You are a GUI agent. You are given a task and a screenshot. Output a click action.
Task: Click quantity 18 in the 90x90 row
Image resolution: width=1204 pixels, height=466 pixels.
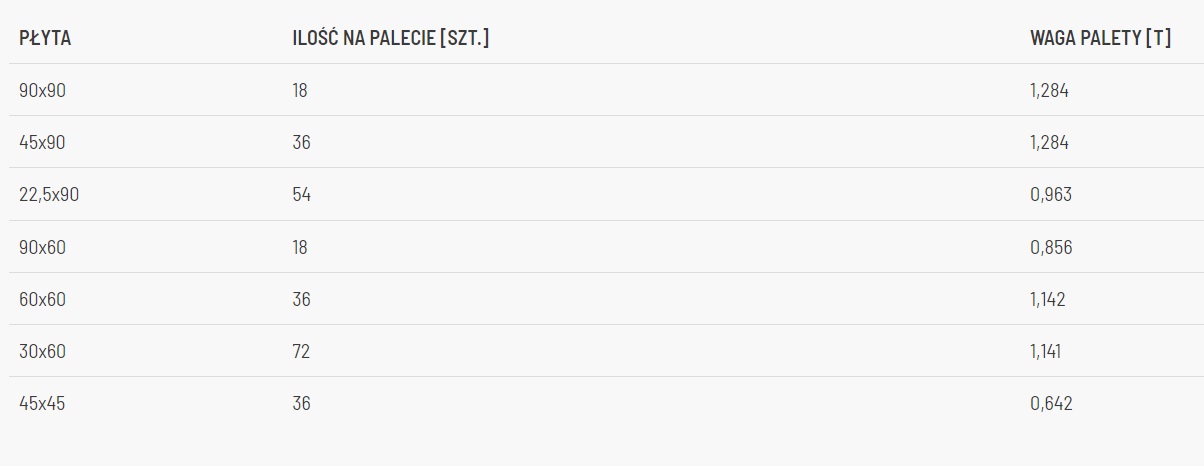pos(300,91)
